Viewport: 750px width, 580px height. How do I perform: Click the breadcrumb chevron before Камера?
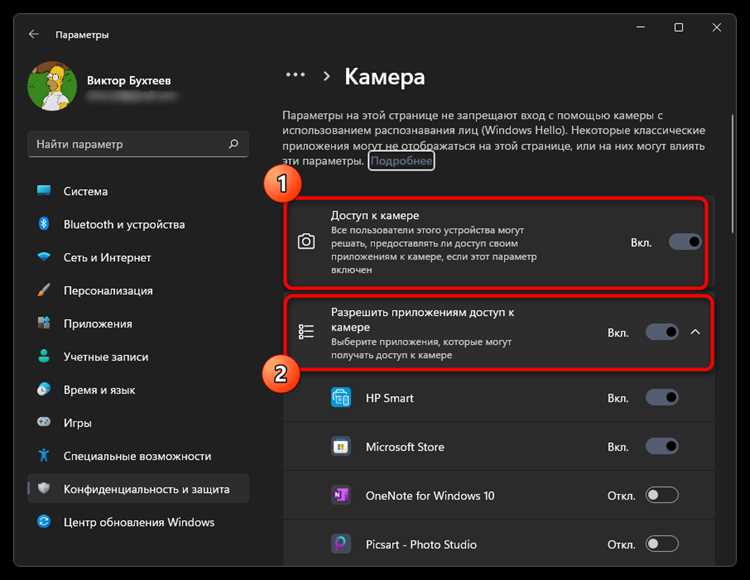pyautogui.click(x=326, y=76)
